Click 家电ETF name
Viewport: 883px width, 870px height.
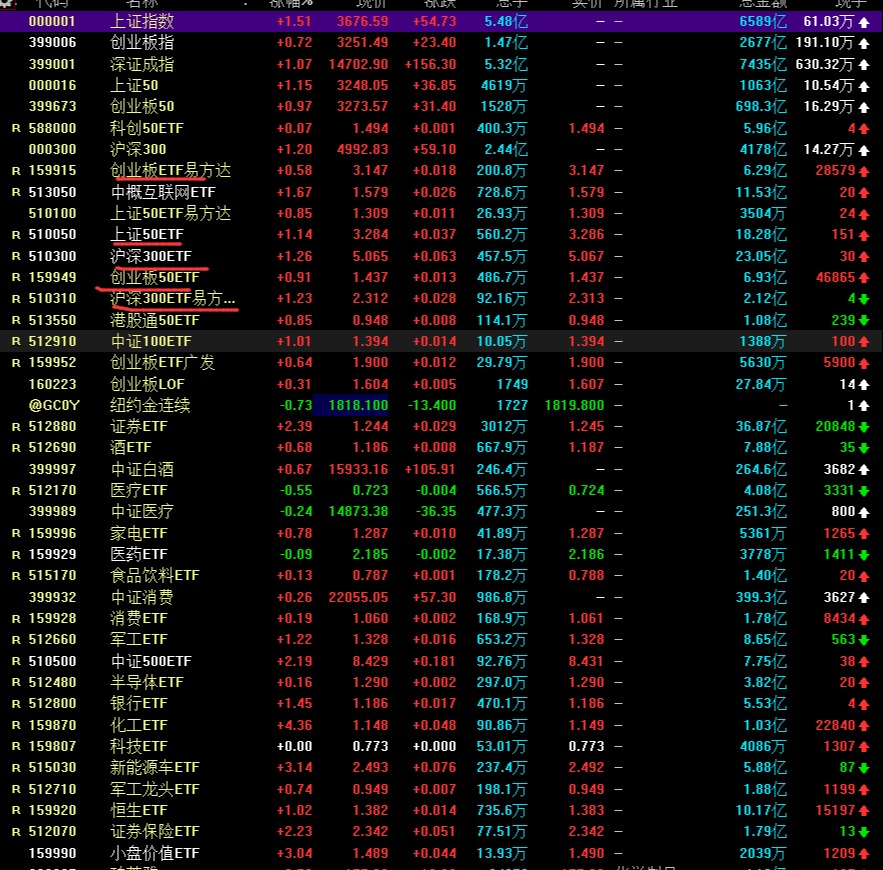(x=139, y=533)
